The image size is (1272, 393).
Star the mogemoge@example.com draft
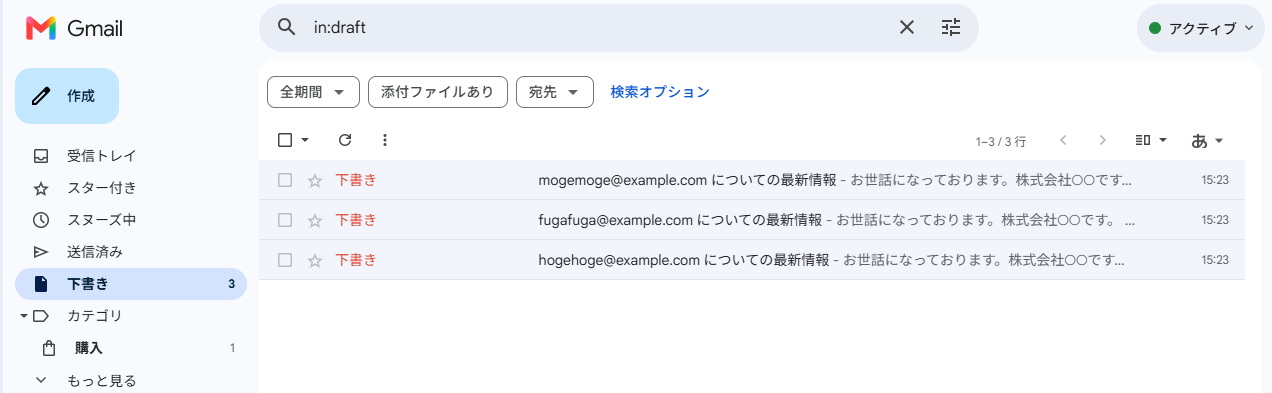(315, 180)
